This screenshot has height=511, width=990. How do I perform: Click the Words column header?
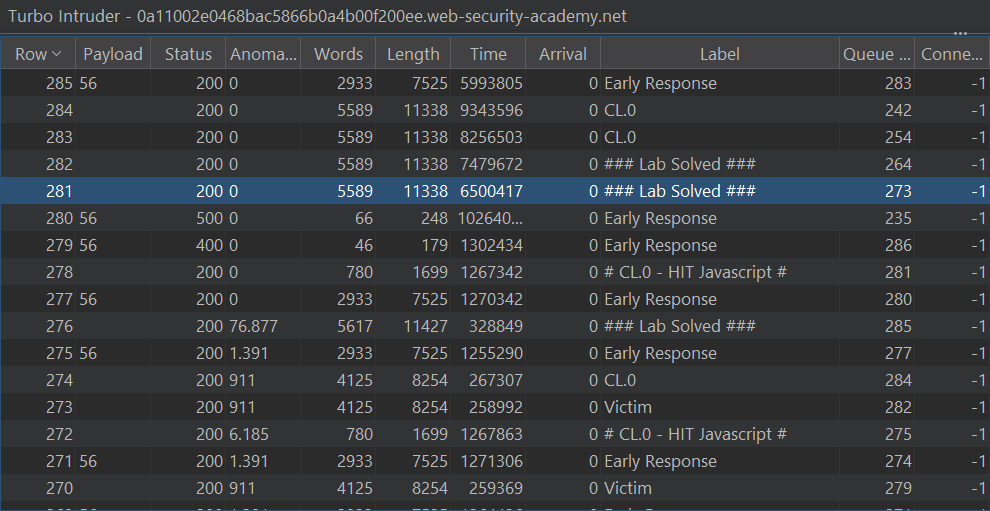click(338, 54)
